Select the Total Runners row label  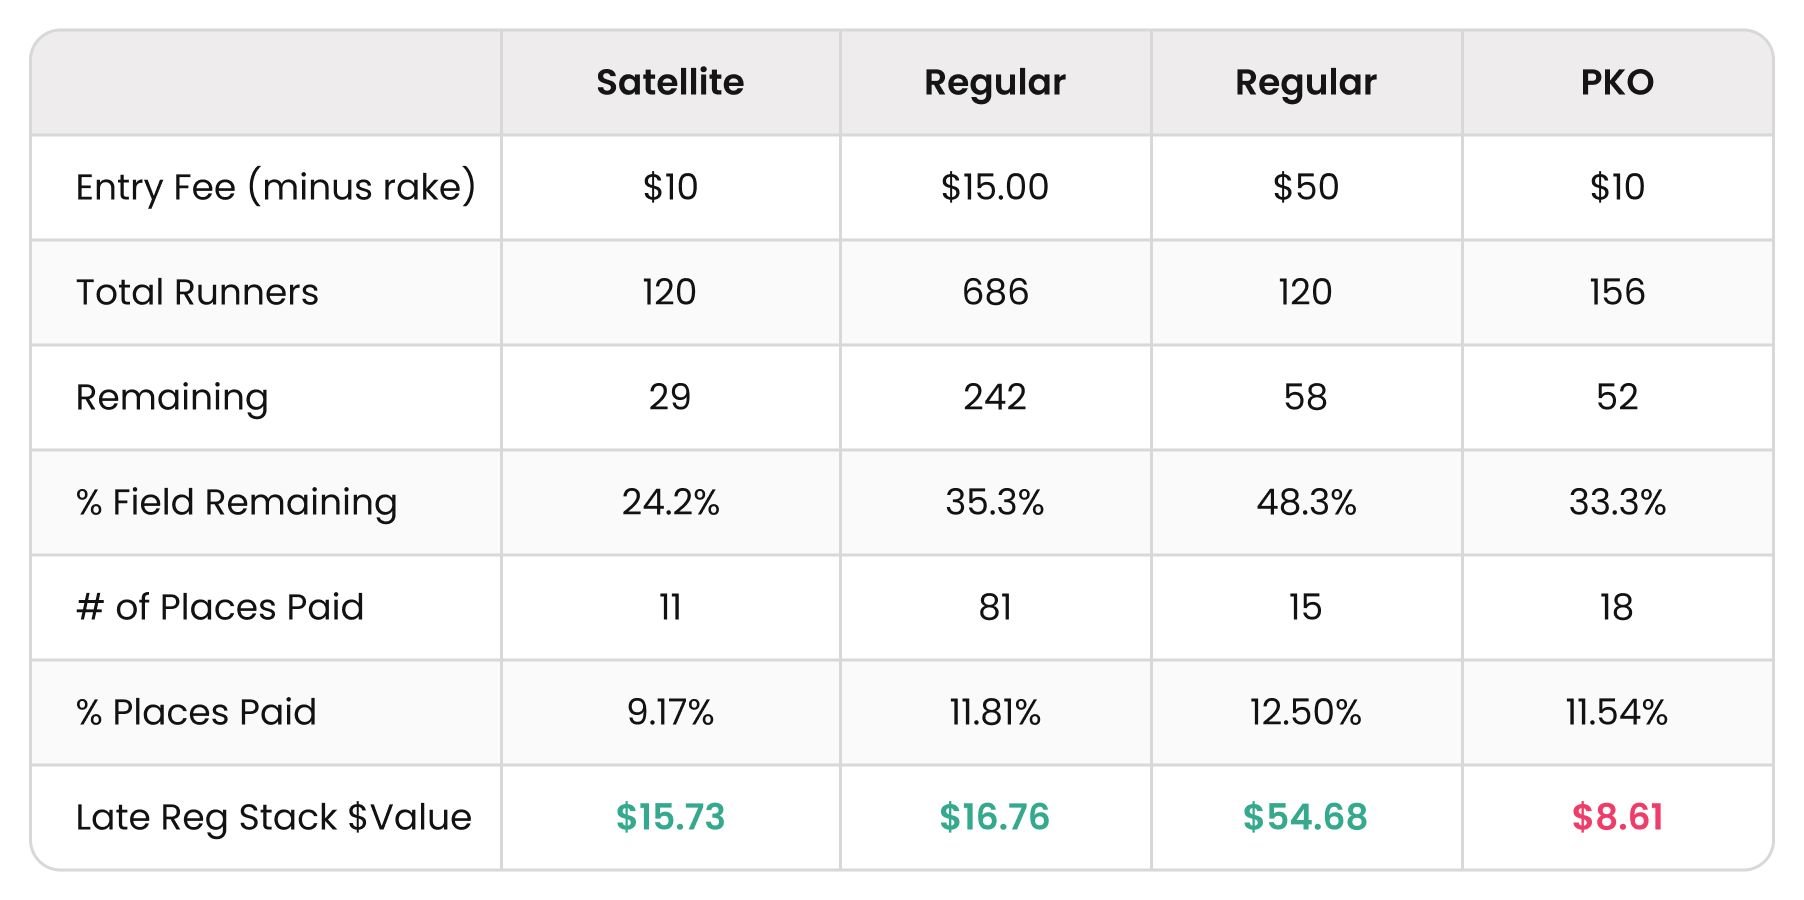[x=197, y=292]
